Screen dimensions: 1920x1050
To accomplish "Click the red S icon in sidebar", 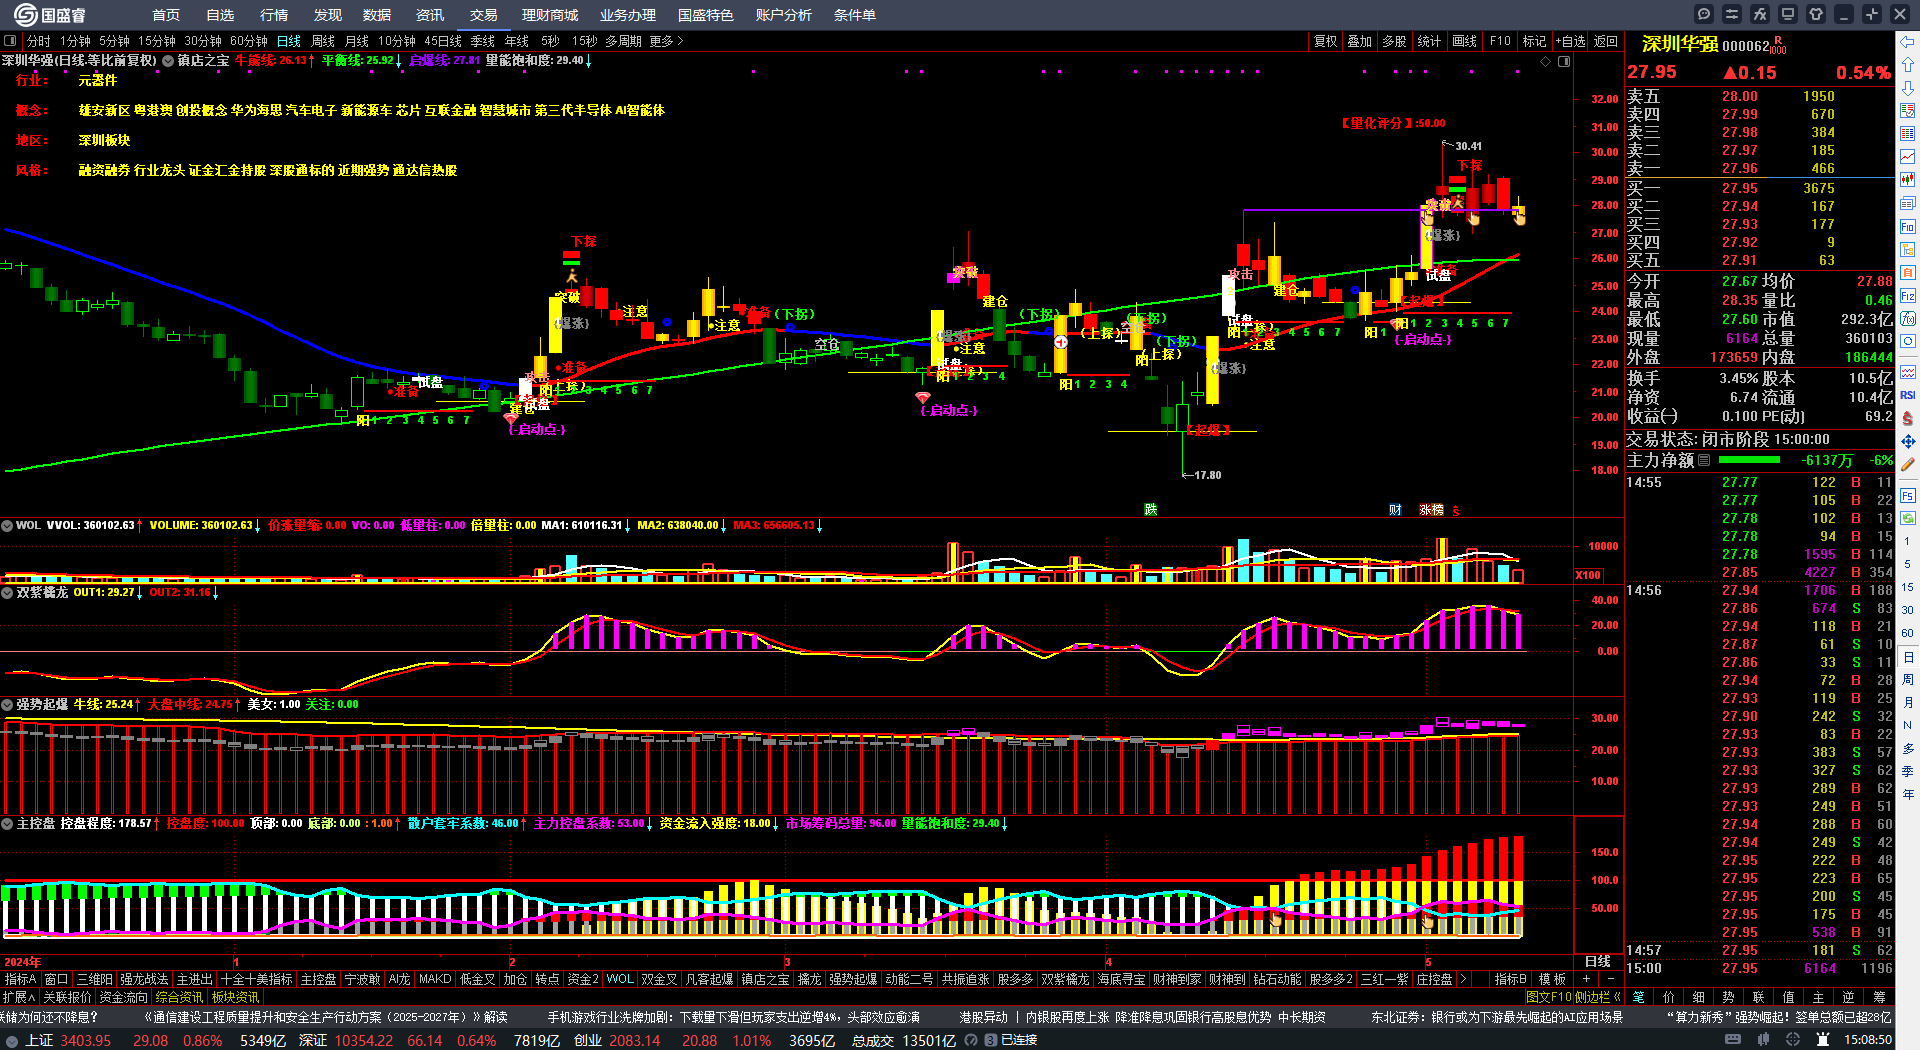I will [1908, 418].
